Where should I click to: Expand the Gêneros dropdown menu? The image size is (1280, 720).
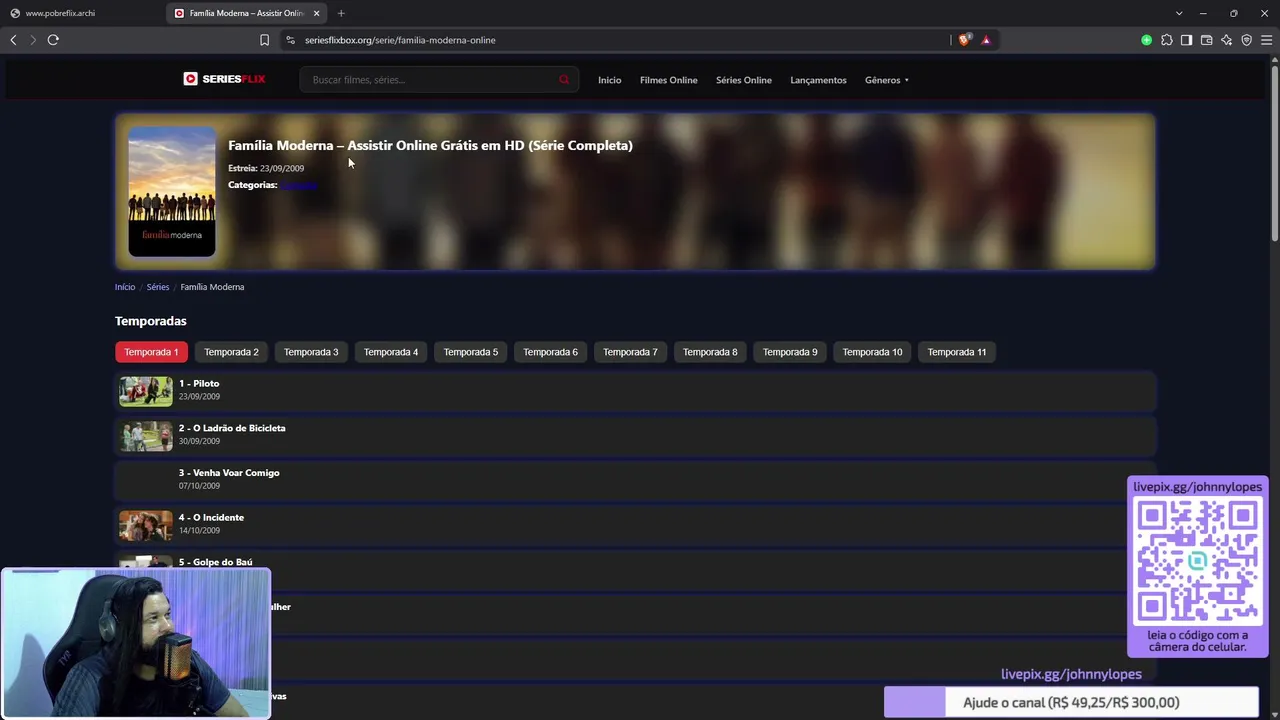pyautogui.click(x=887, y=80)
